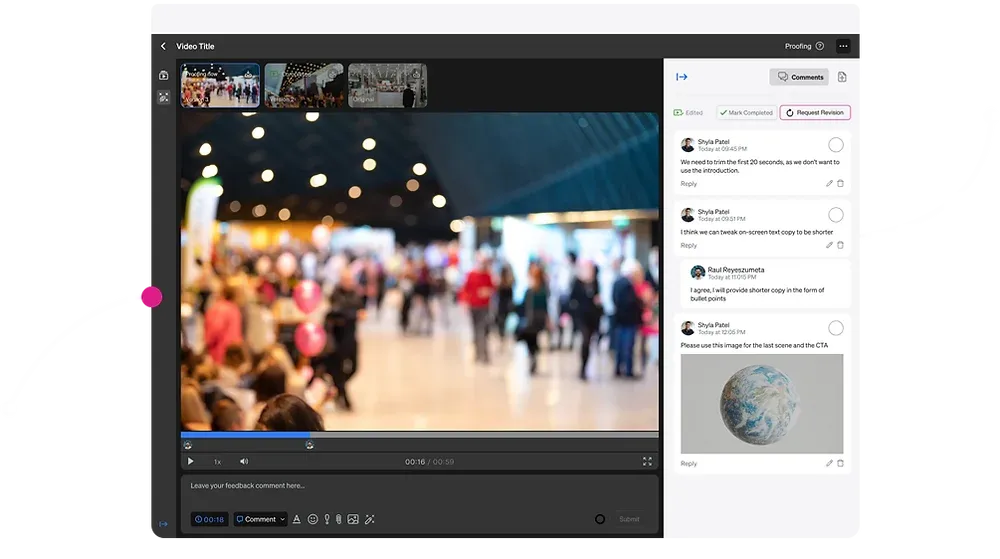Viewport: 1000px width, 559px height.
Task: Select the Version 2 thumbnail
Action: [304, 85]
